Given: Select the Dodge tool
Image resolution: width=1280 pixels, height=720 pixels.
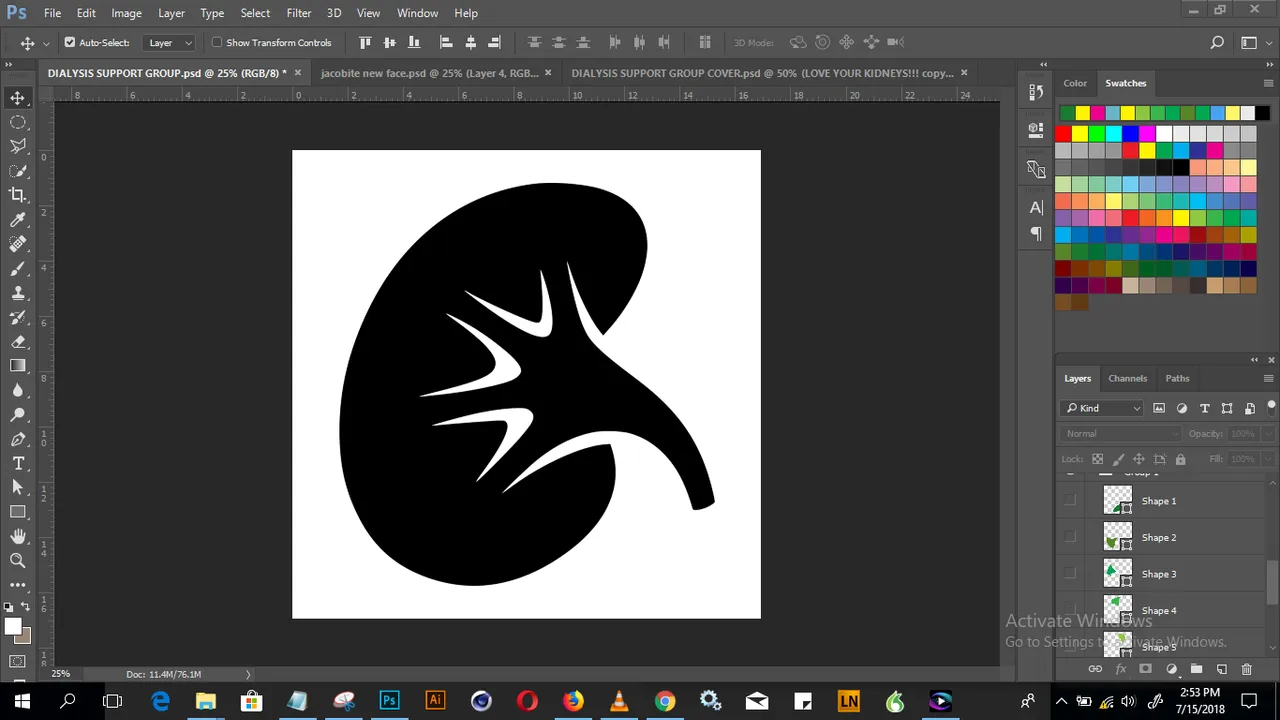Looking at the screenshot, I should (18, 415).
